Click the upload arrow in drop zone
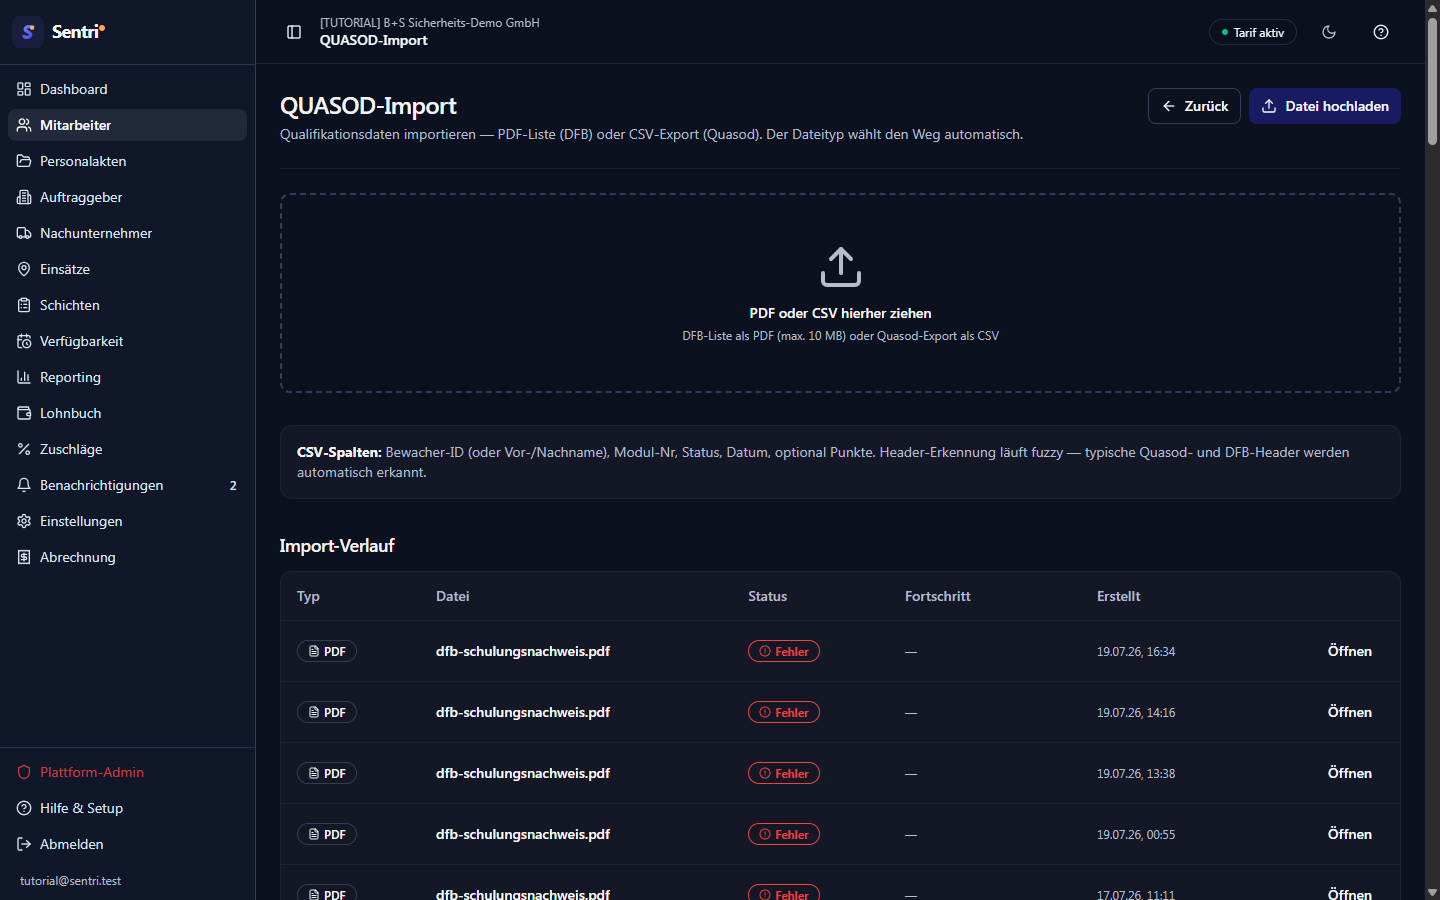1440x900 pixels. 841,267
